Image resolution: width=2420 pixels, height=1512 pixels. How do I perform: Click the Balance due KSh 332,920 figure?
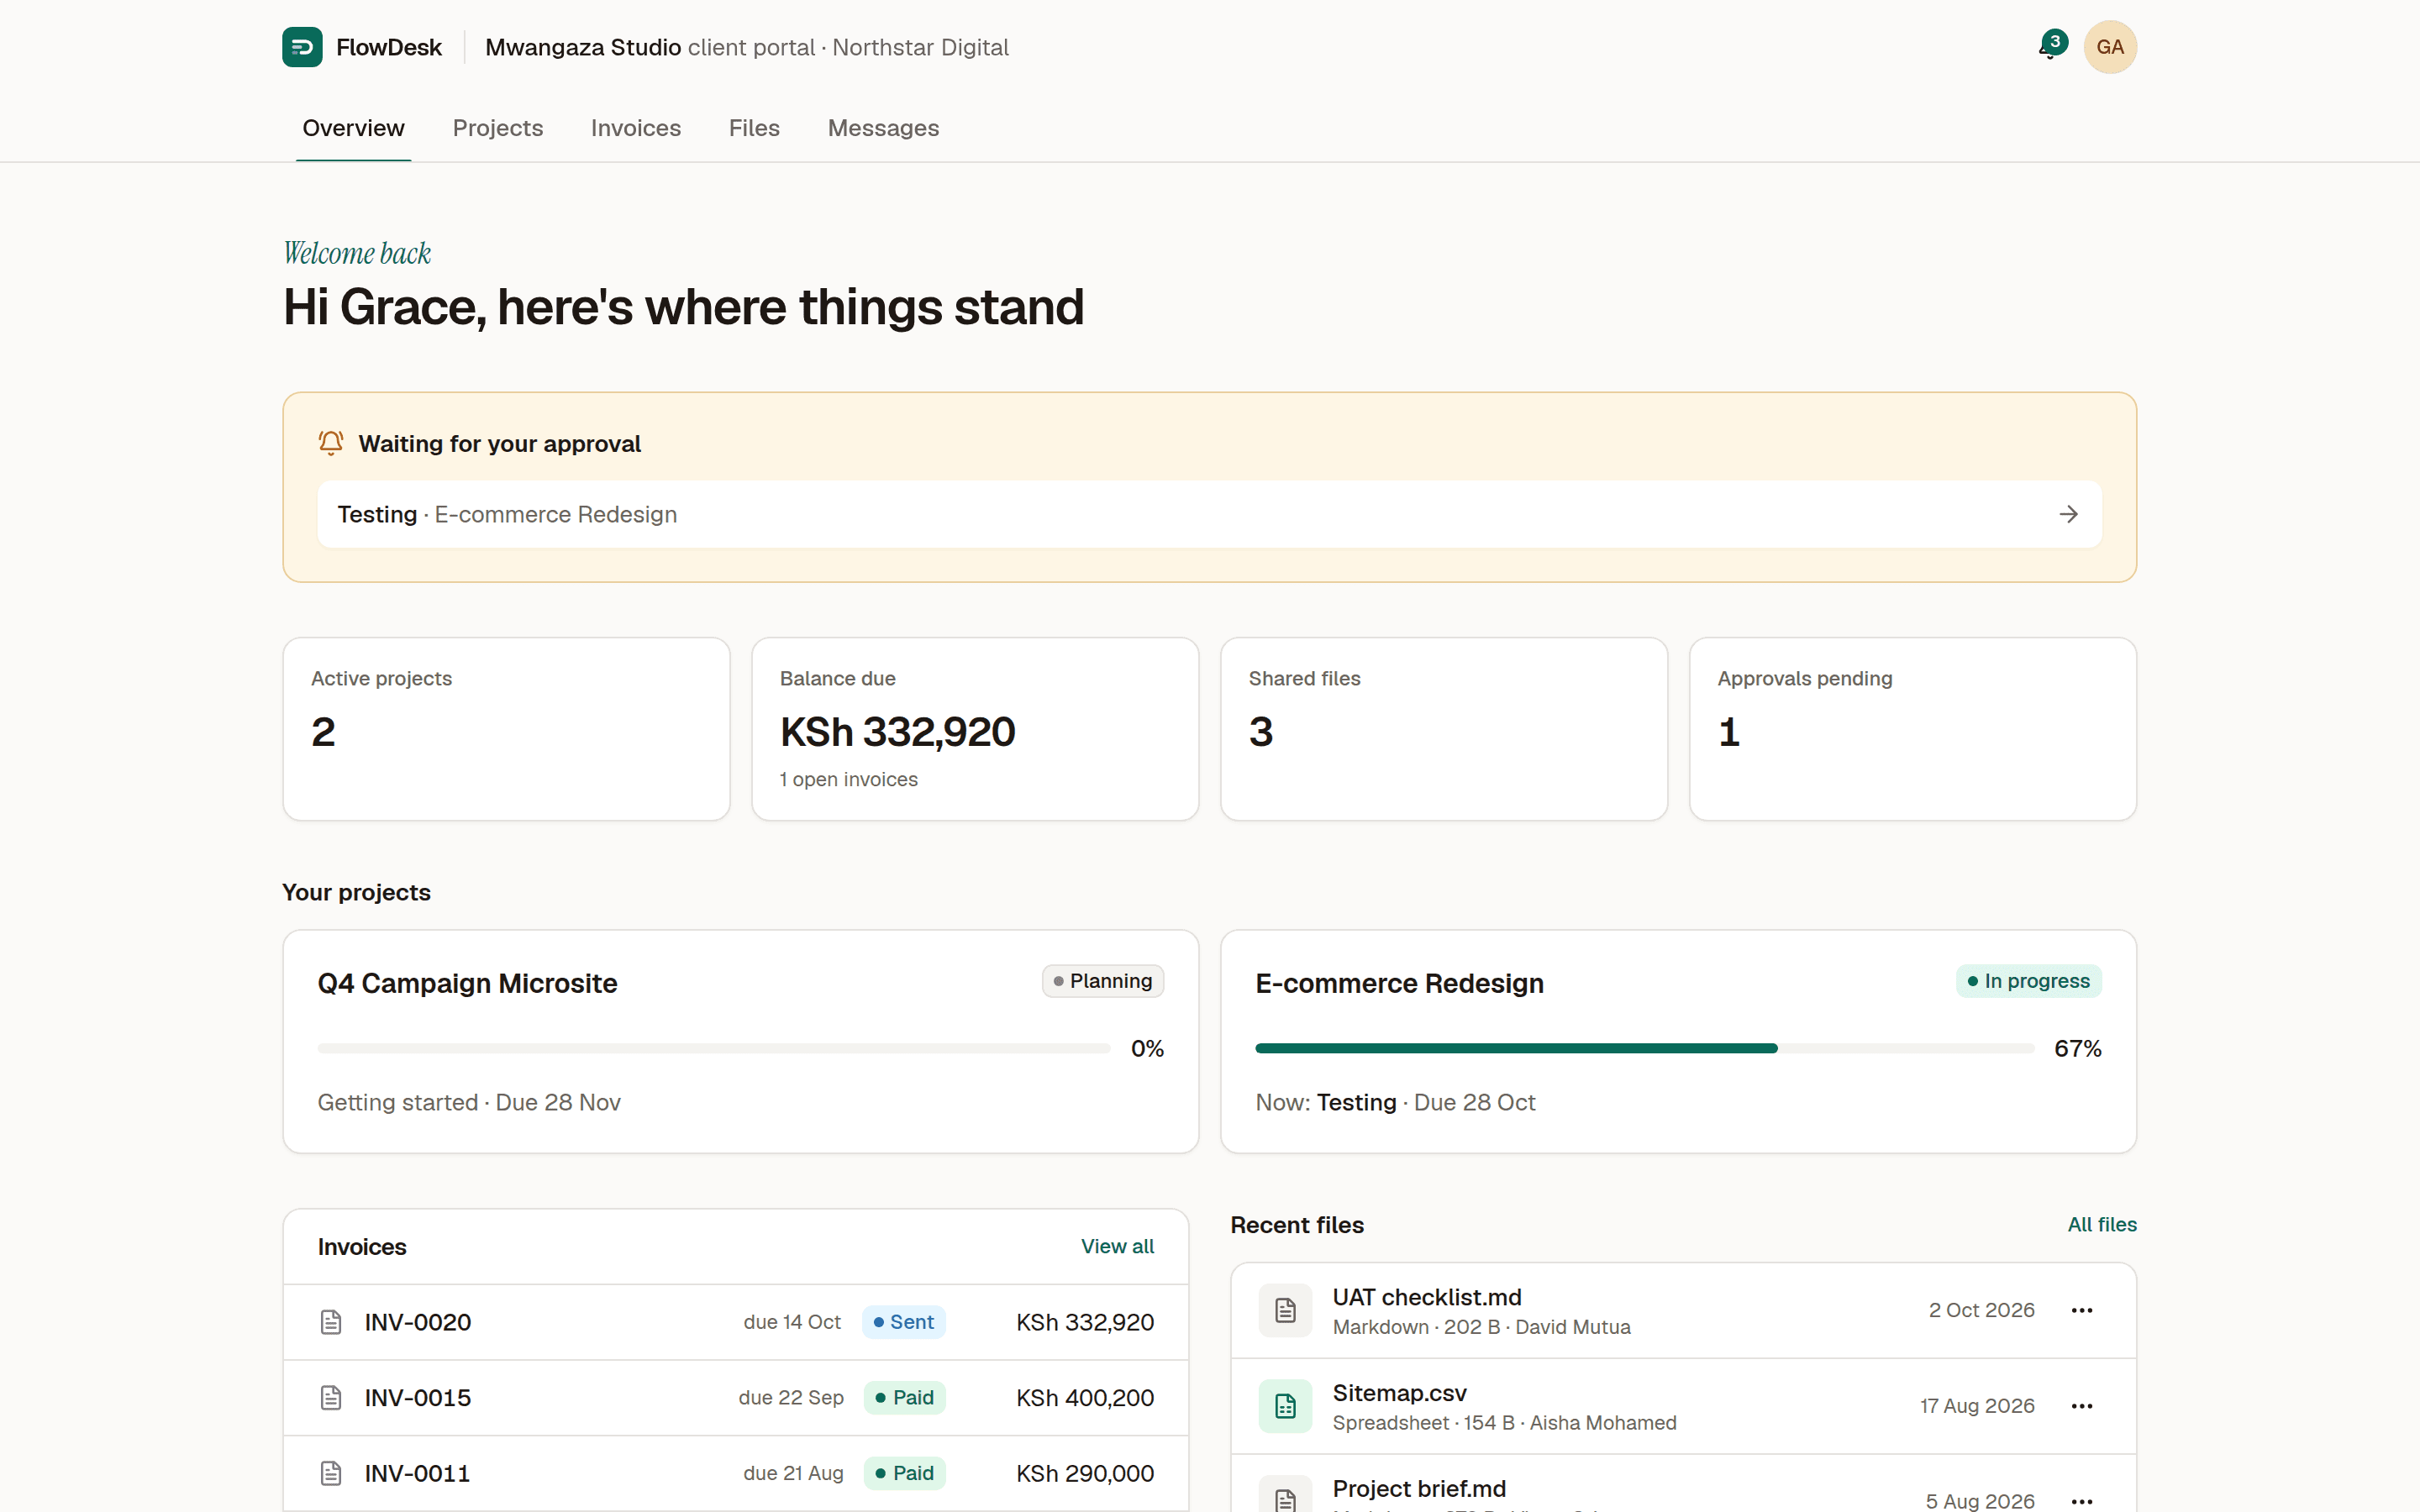point(897,732)
